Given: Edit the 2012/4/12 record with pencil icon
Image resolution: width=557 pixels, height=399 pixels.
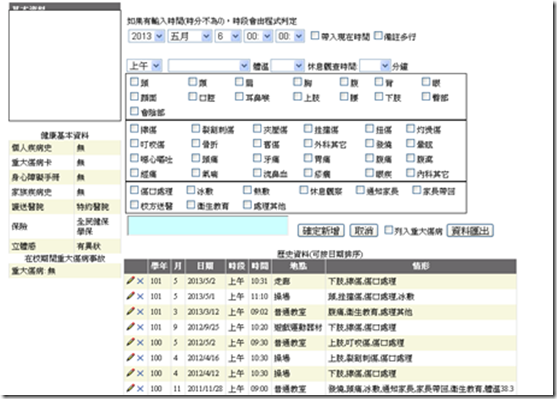Looking at the screenshot, I should click(x=130, y=373).
